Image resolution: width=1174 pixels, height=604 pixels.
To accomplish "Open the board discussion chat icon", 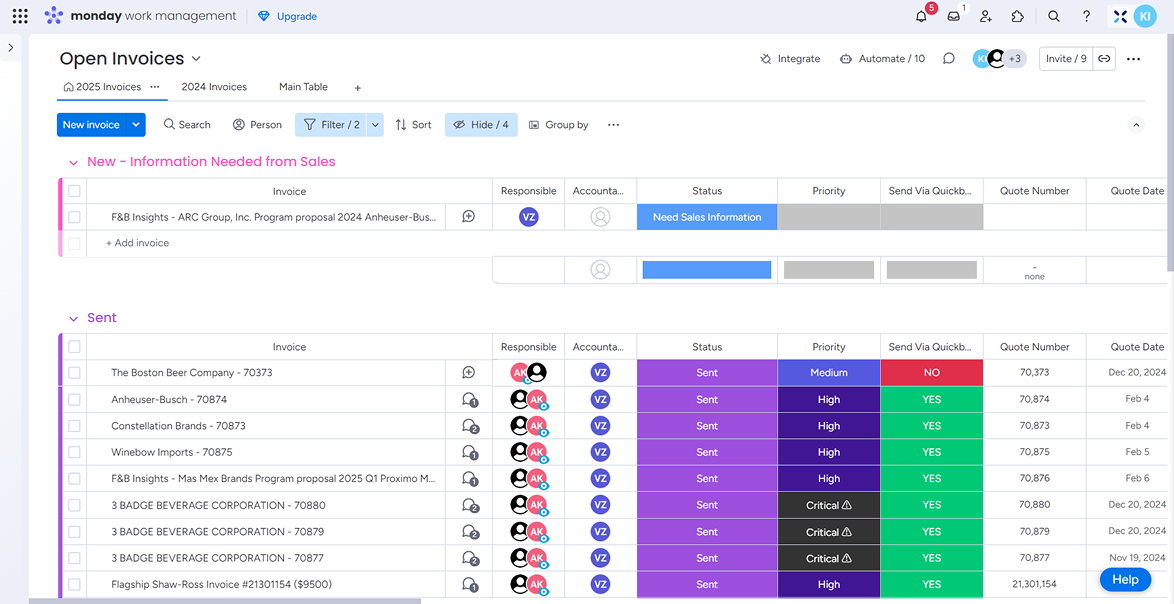I will tap(949, 59).
